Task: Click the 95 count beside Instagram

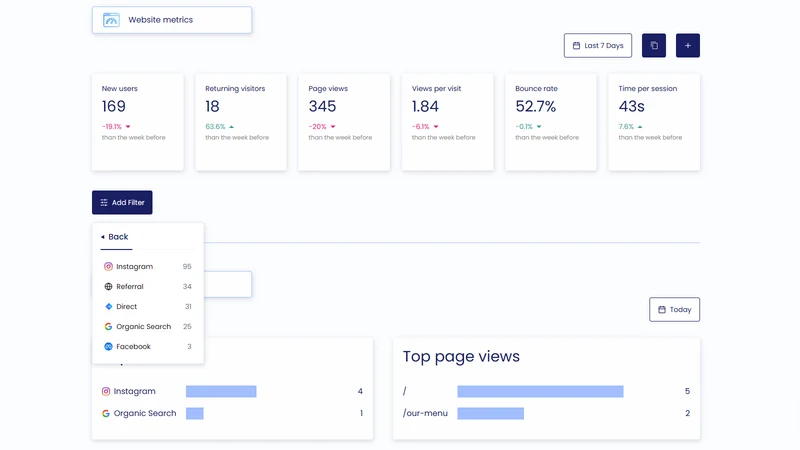Action: tap(187, 266)
